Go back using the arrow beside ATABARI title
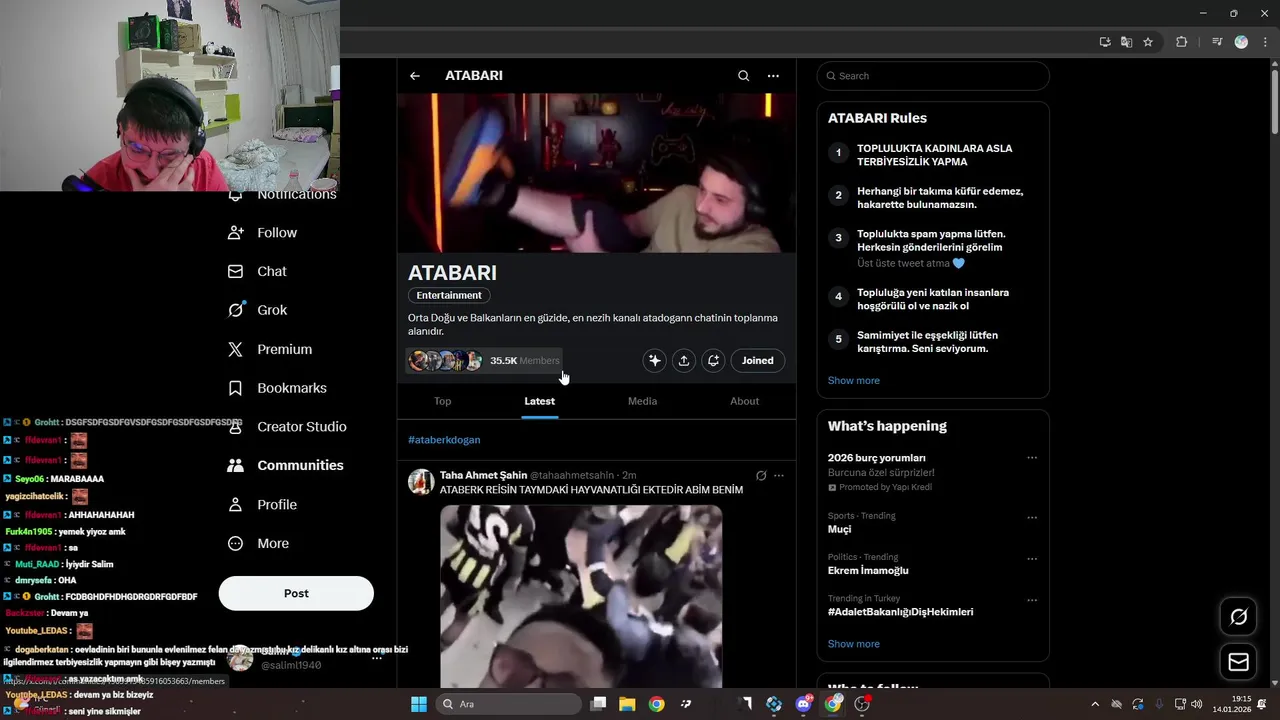Viewport: 1280px width, 720px height. [415, 76]
